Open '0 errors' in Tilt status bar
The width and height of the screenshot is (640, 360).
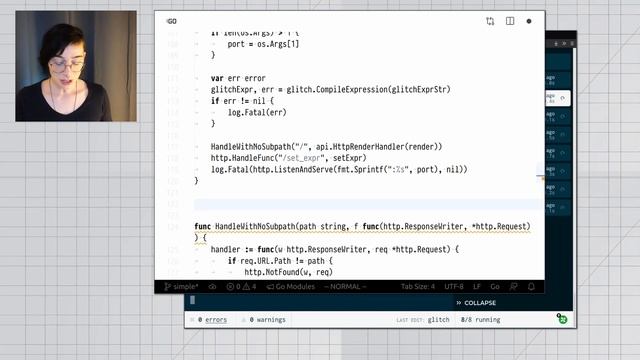tap(212, 320)
